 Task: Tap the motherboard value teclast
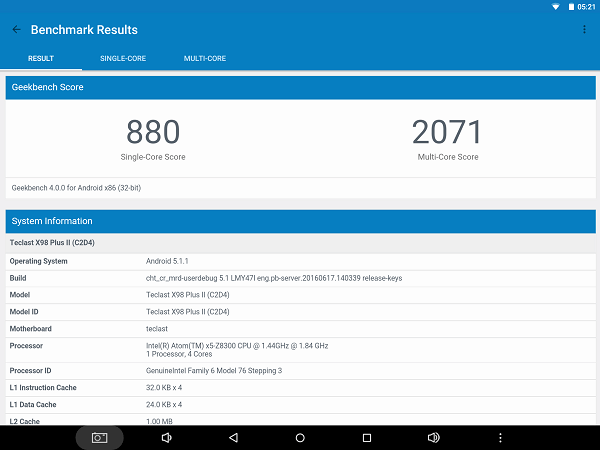click(x=157, y=329)
